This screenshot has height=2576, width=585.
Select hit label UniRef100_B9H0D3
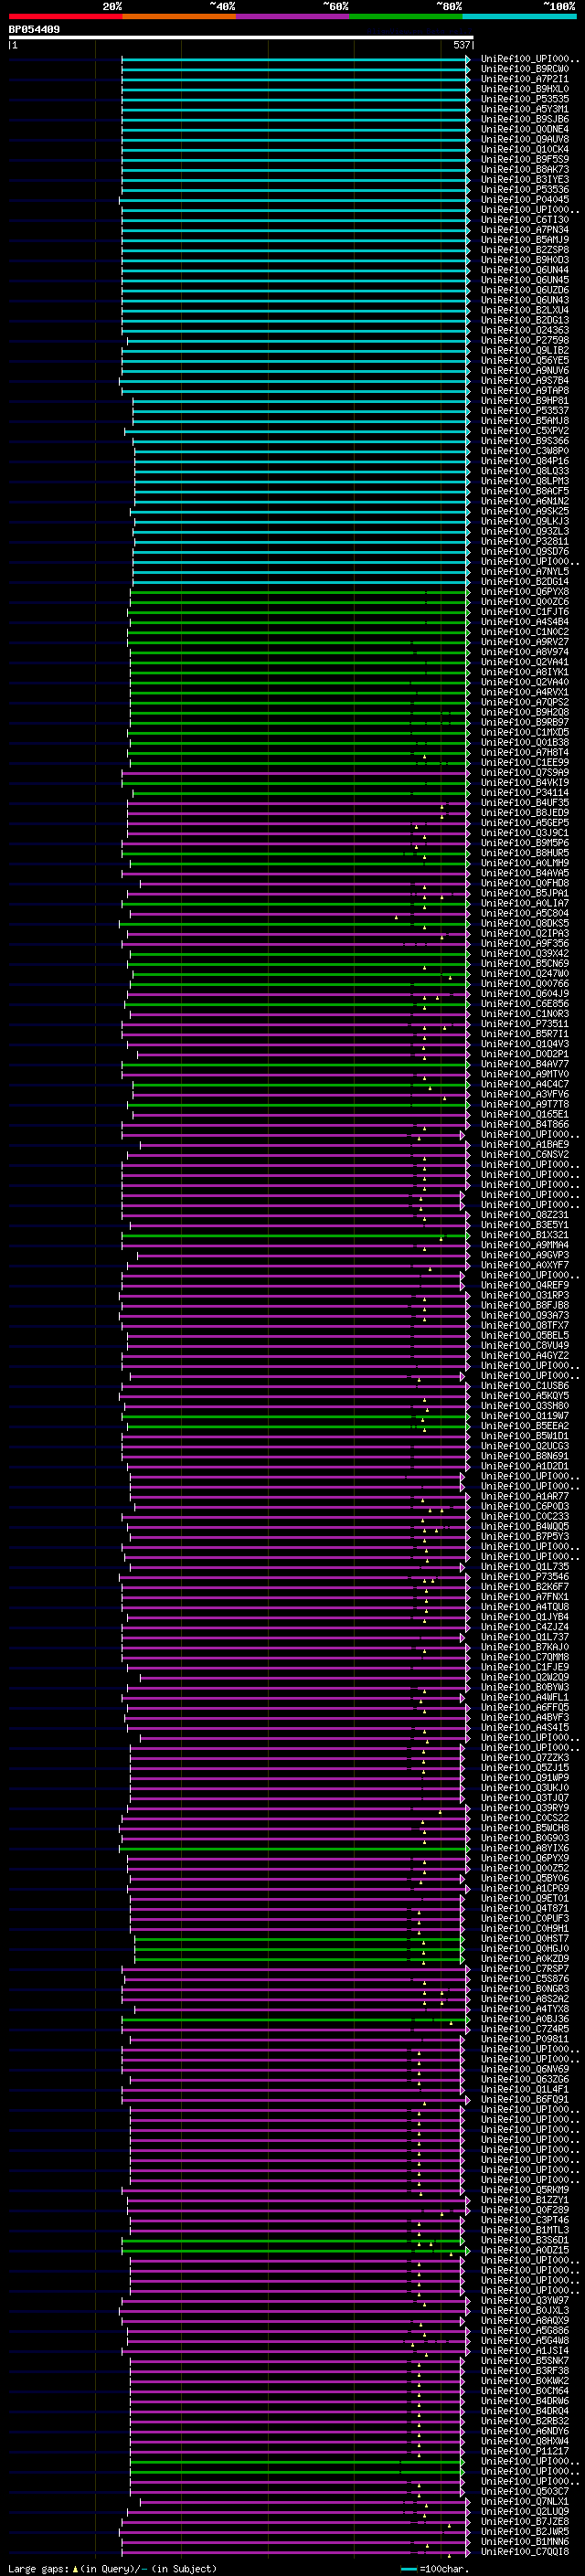pos(524,260)
